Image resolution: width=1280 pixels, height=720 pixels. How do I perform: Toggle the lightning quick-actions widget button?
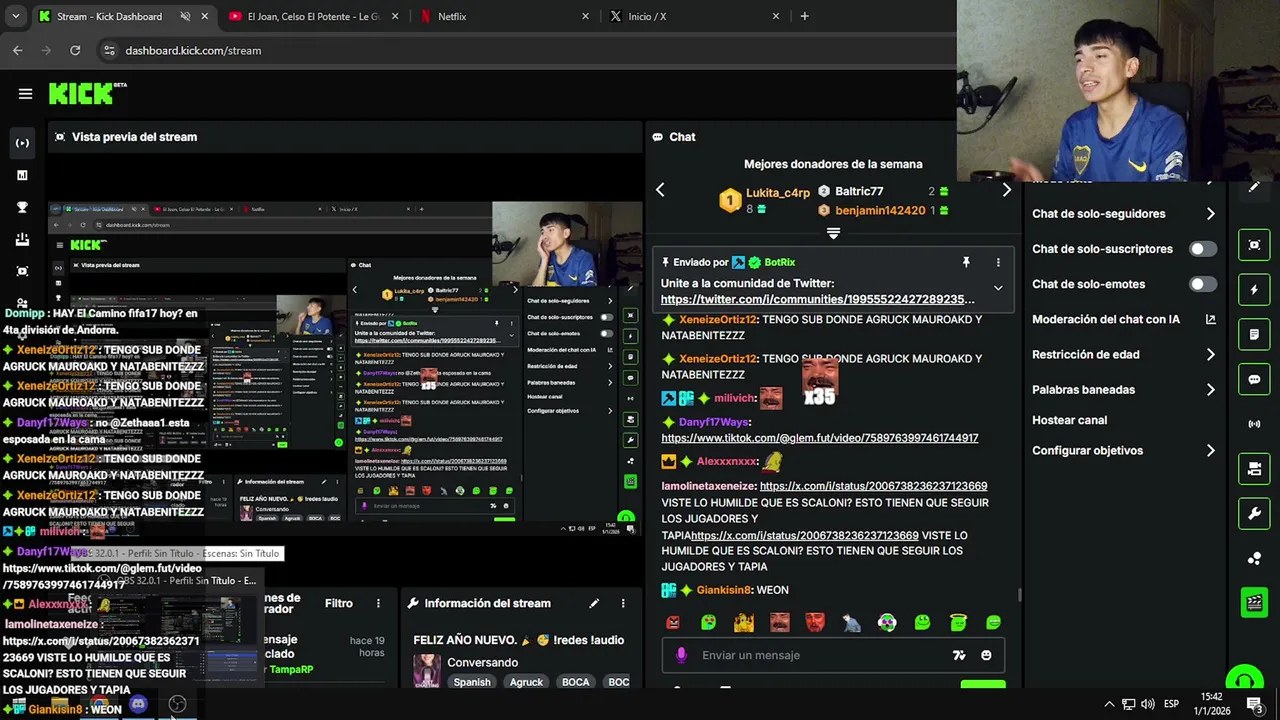[1254, 290]
